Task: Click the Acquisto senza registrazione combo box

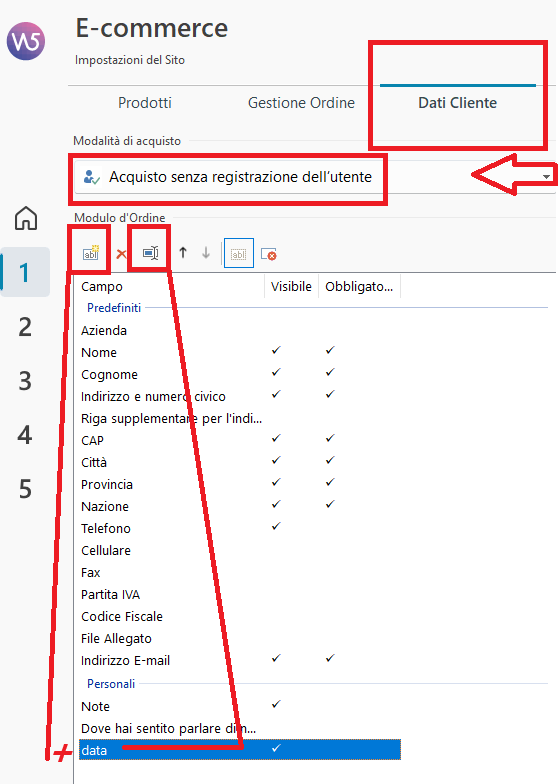Action: (x=316, y=176)
